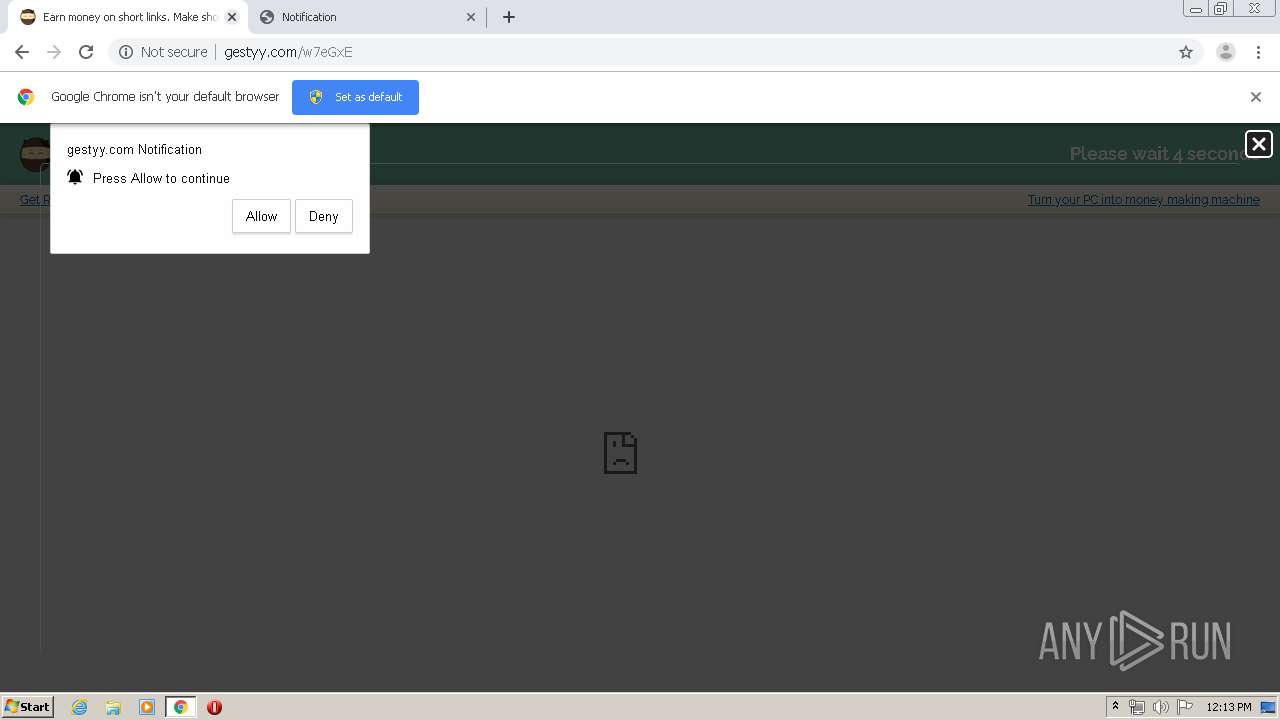Click the broken page sad-face icon
This screenshot has height=720, width=1280.
(x=620, y=453)
